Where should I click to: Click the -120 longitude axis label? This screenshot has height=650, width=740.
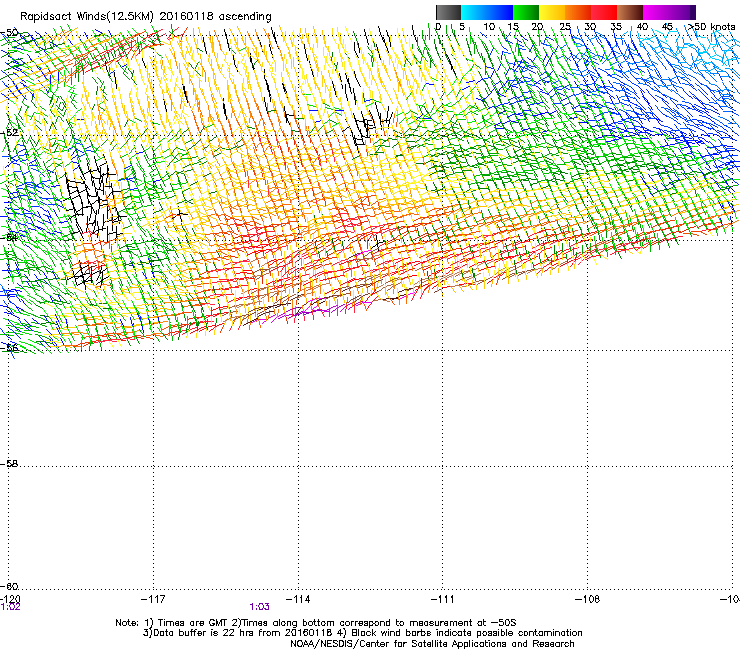pyautogui.click(x=10, y=599)
